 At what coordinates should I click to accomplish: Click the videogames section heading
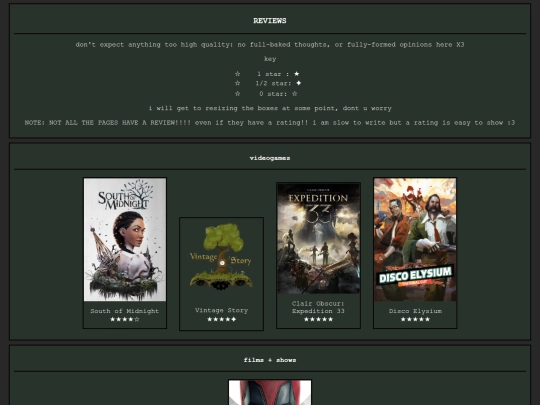point(270,158)
